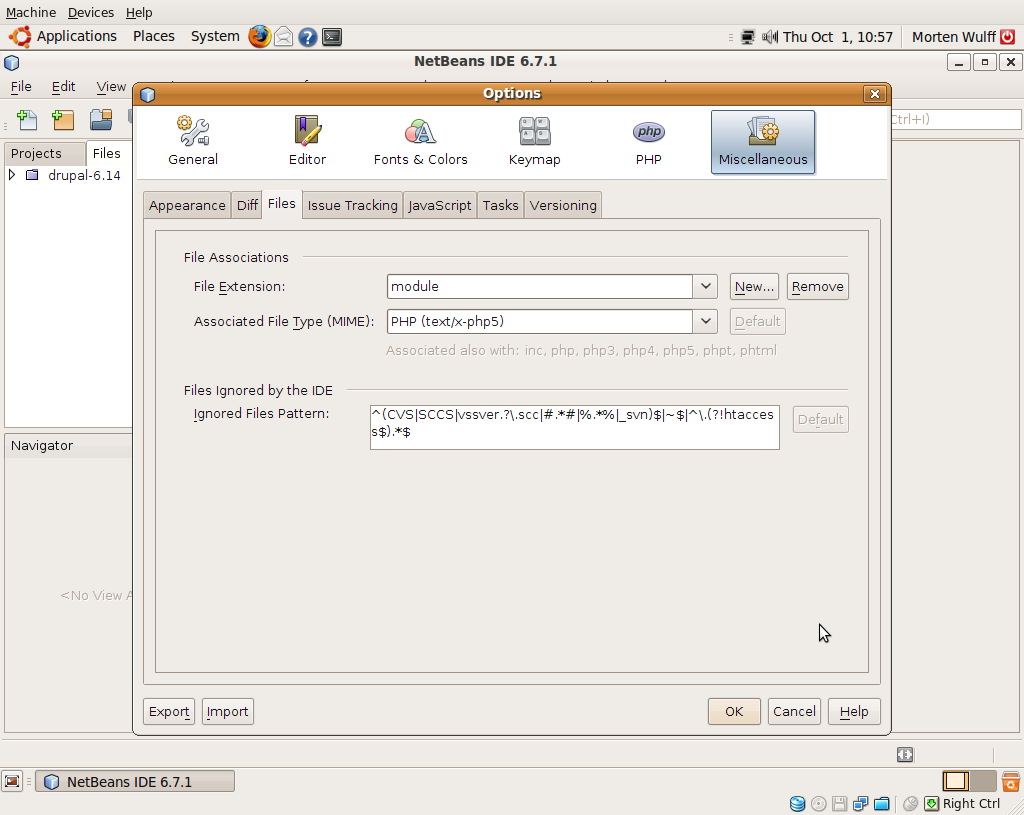
Task: Click the Open Project toolbar icon
Action: (101, 120)
